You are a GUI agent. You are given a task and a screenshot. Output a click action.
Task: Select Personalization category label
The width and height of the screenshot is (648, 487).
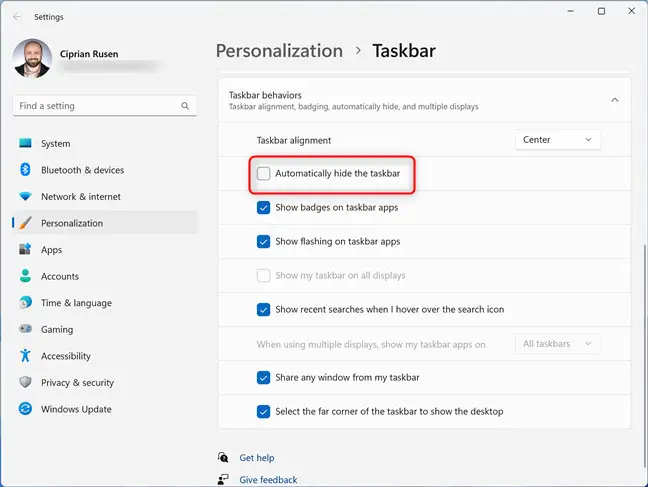coord(72,223)
